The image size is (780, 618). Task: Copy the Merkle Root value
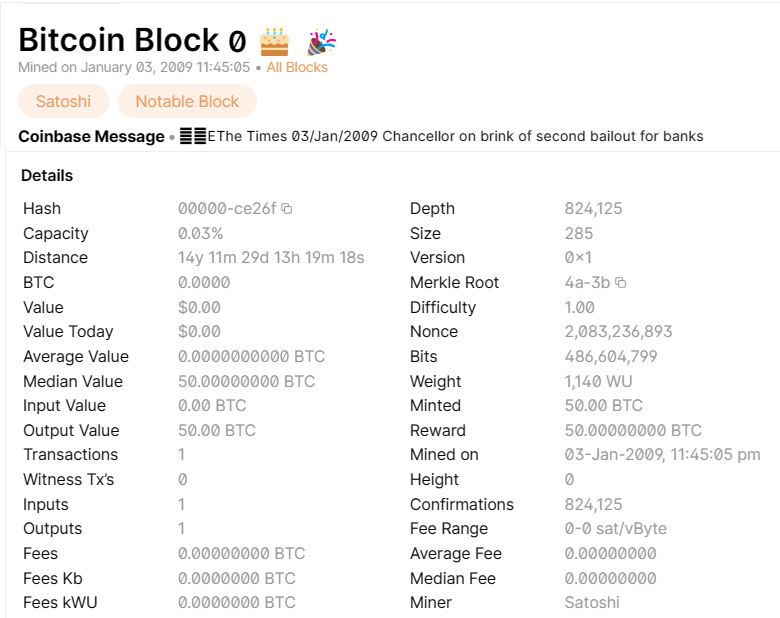point(620,283)
